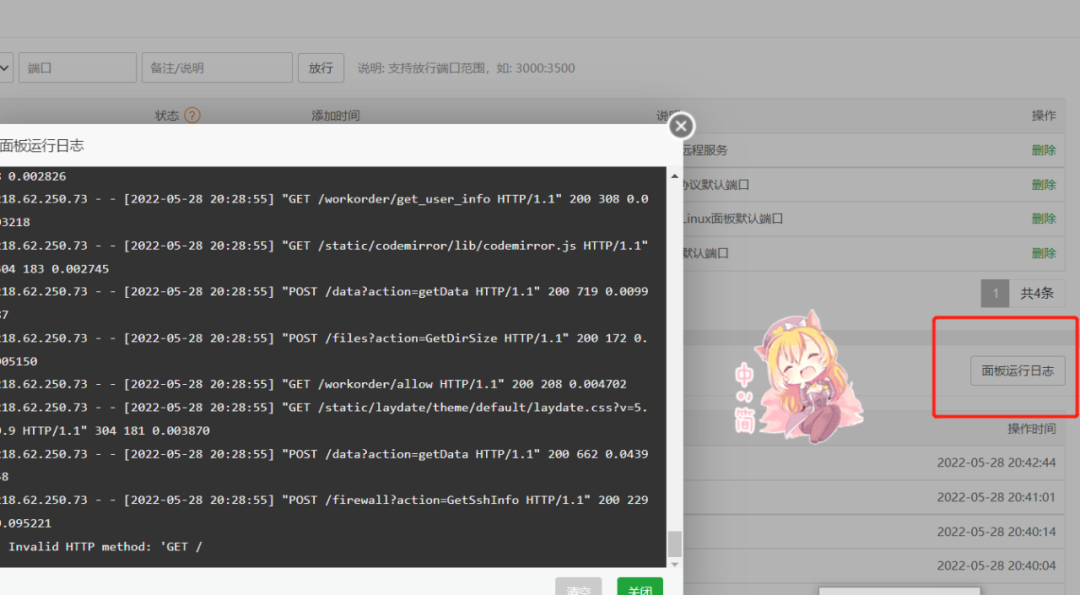Click the 操作时间 column header
This screenshot has width=1080, height=595.
coord(1031,428)
